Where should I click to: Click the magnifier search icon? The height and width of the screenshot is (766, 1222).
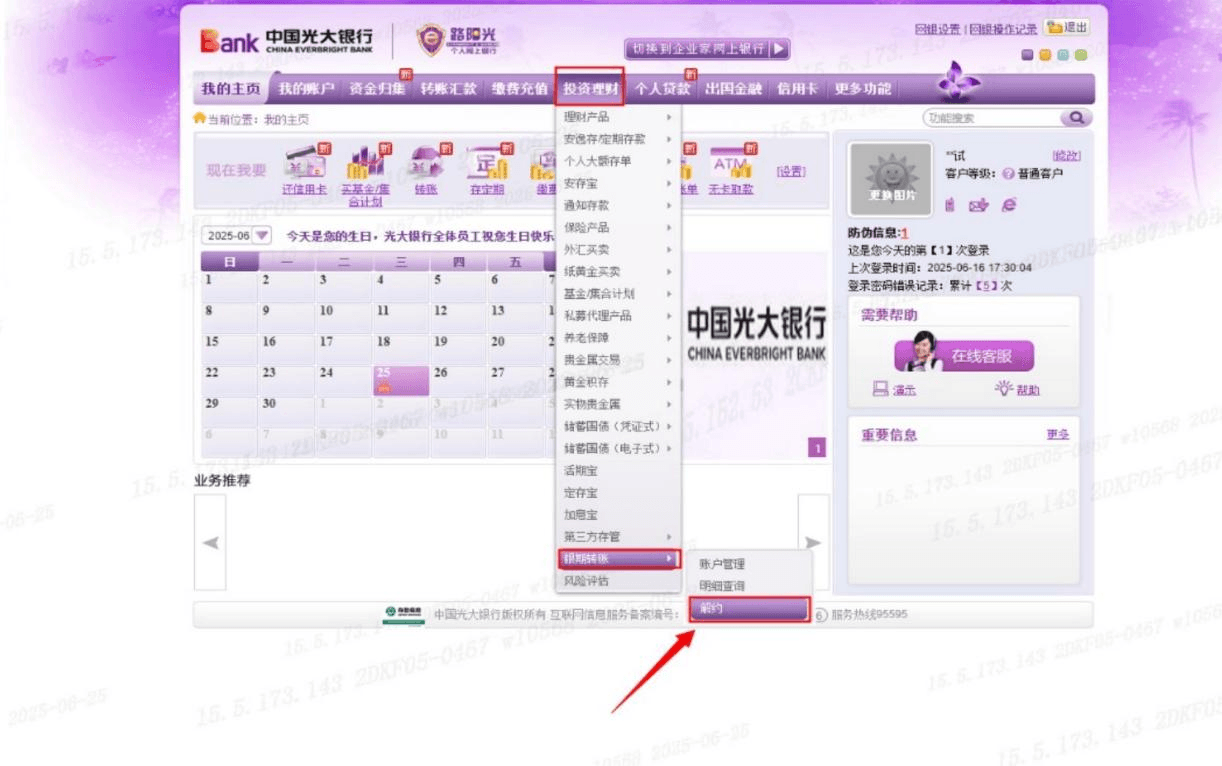pyautogui.click(x=1076, y=118)
